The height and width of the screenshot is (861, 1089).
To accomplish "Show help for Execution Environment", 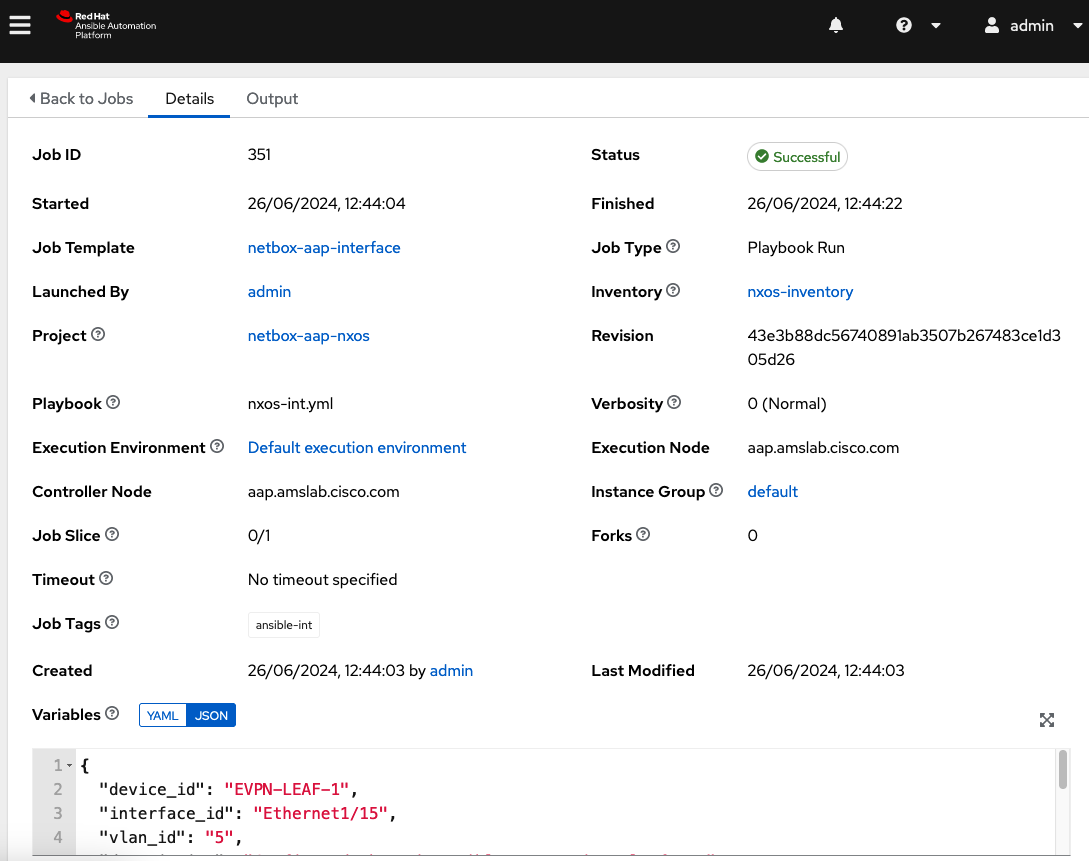I will 217,446.
